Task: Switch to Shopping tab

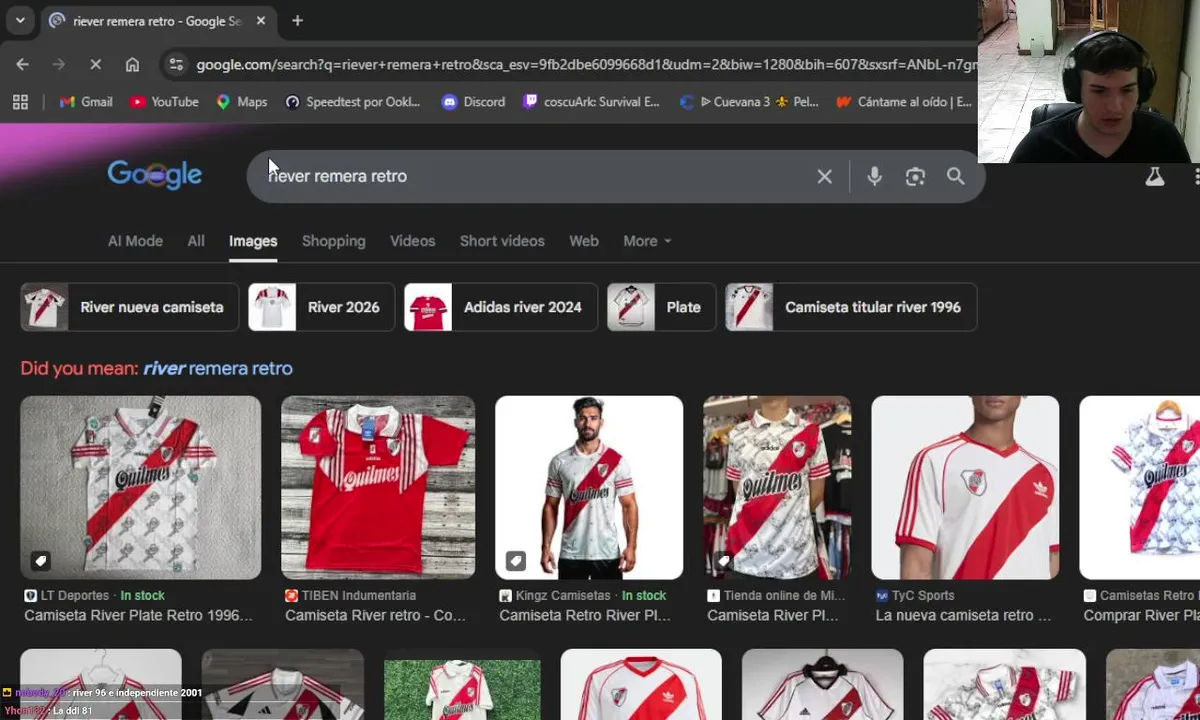Action: 334,241
